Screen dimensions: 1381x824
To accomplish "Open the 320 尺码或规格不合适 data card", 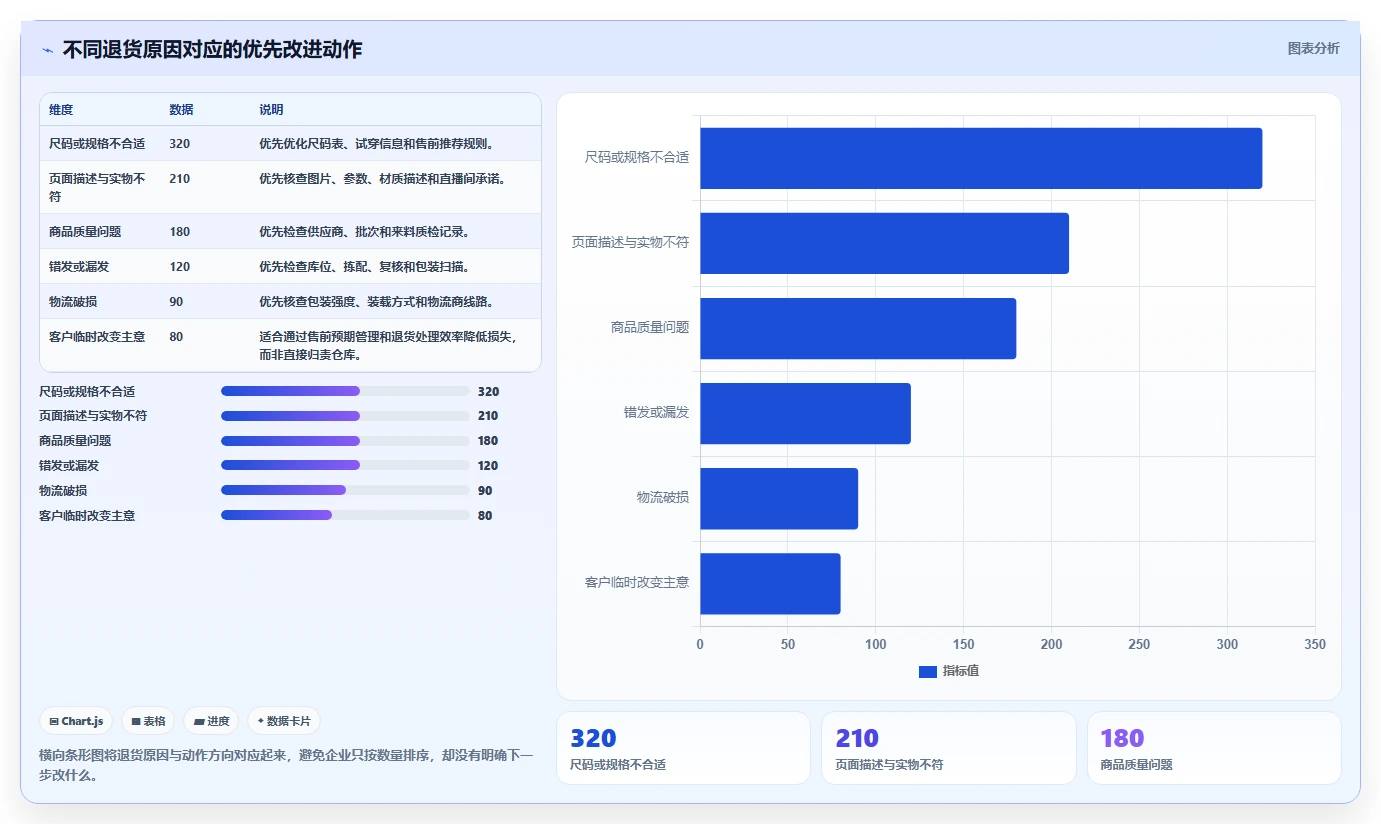I will pos(683,748).
